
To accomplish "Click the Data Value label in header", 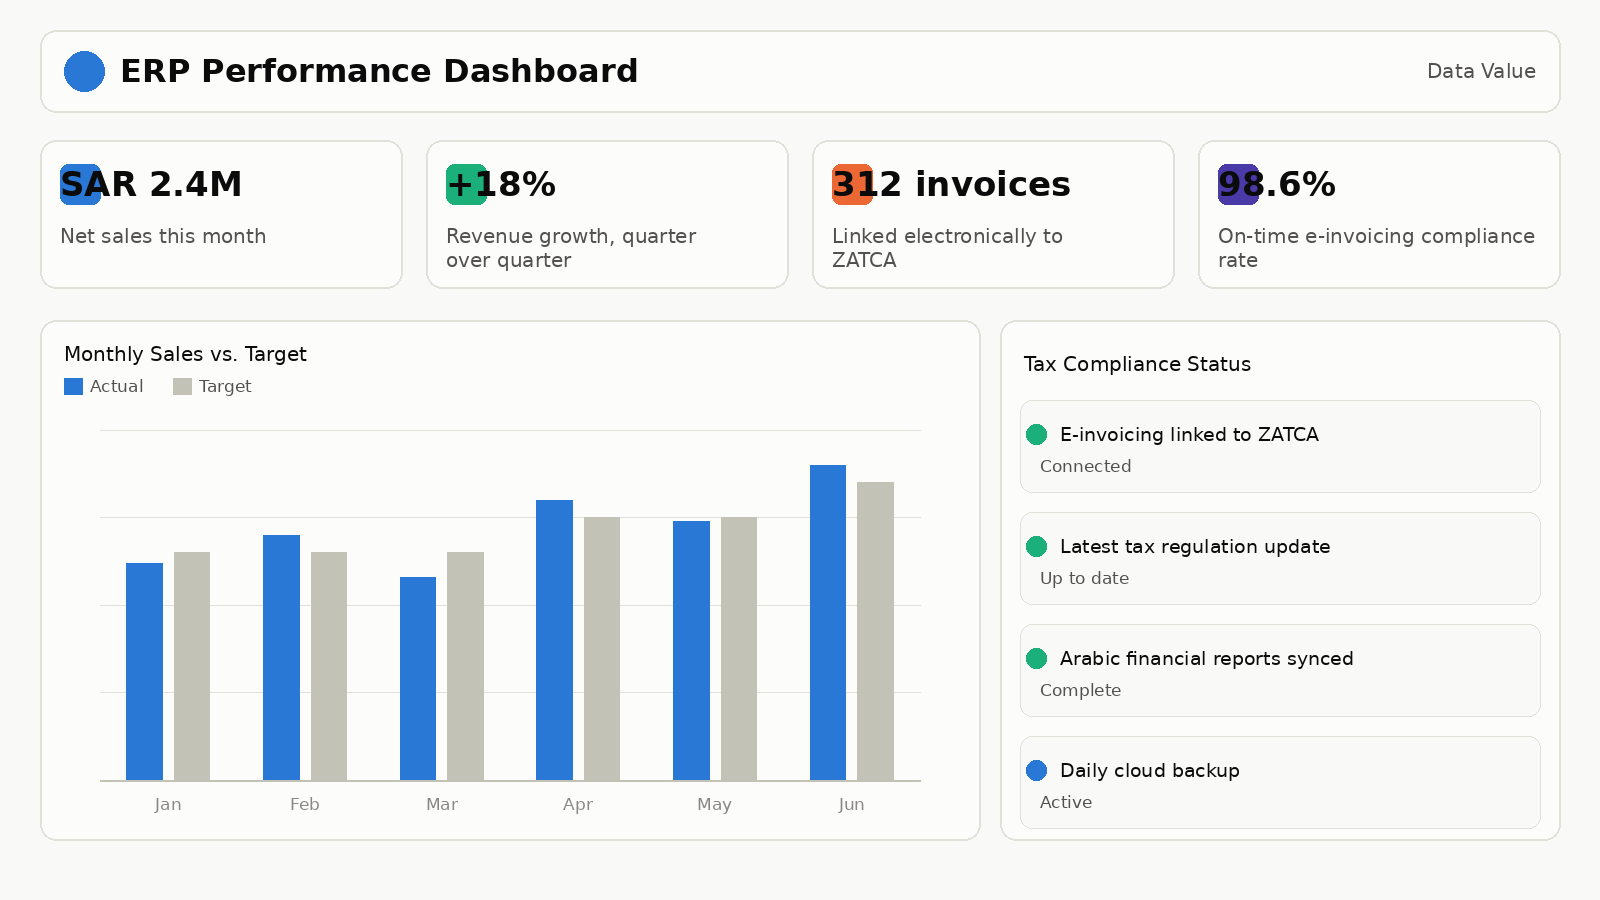I will click(1481, 71).
